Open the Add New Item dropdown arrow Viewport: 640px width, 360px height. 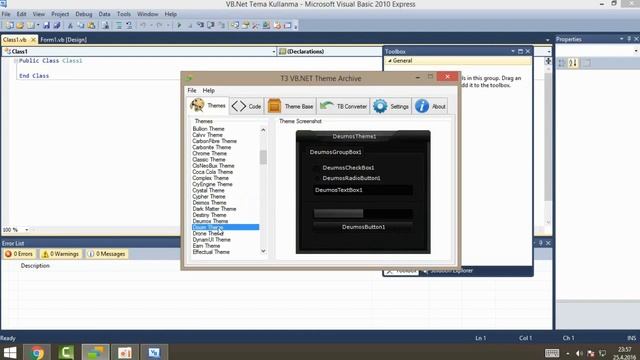38,25
